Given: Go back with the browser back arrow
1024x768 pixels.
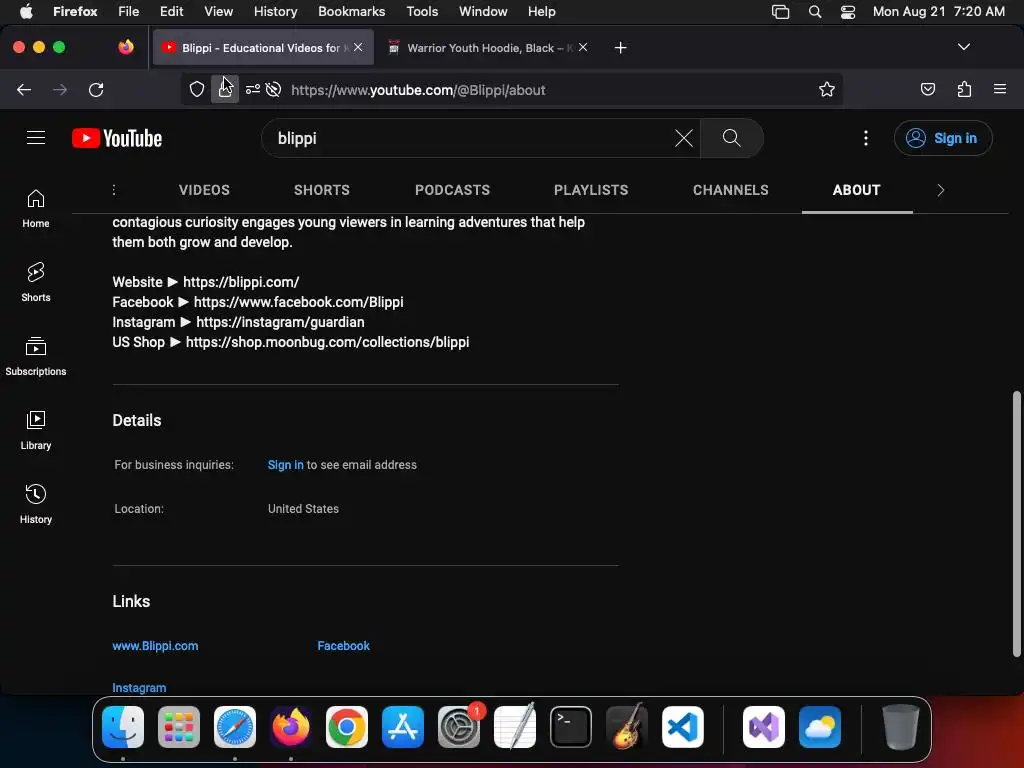Looking at the screenshot, I should tap(24, 89).
